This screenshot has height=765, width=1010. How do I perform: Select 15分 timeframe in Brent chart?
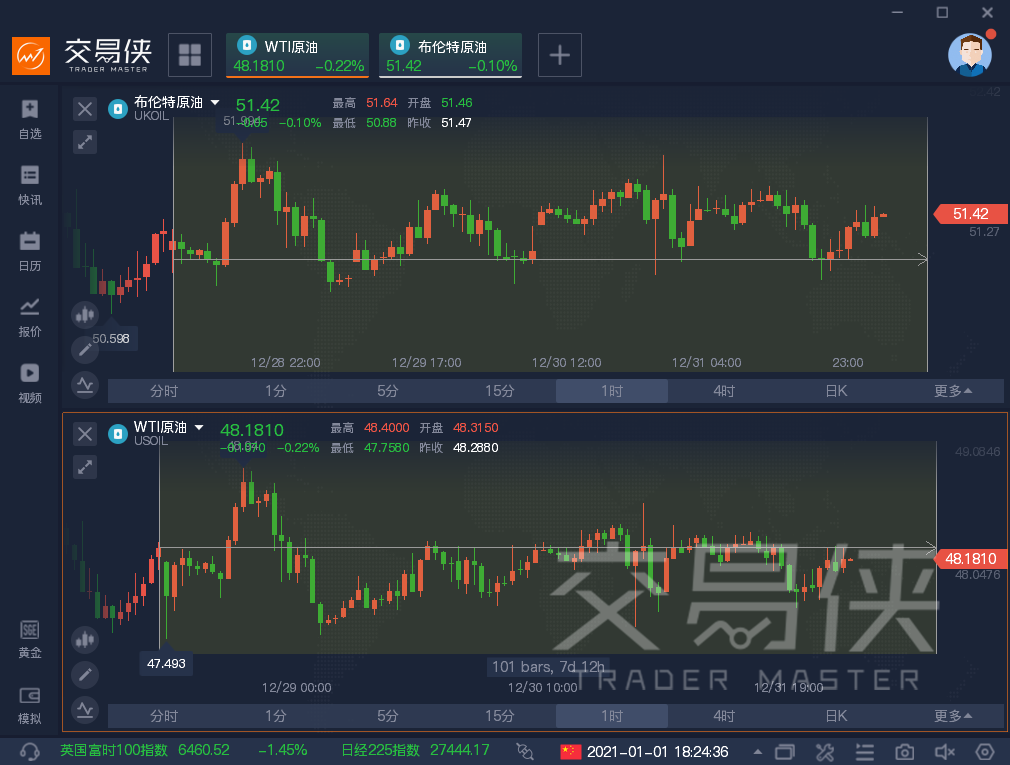(x=500, y=391)
